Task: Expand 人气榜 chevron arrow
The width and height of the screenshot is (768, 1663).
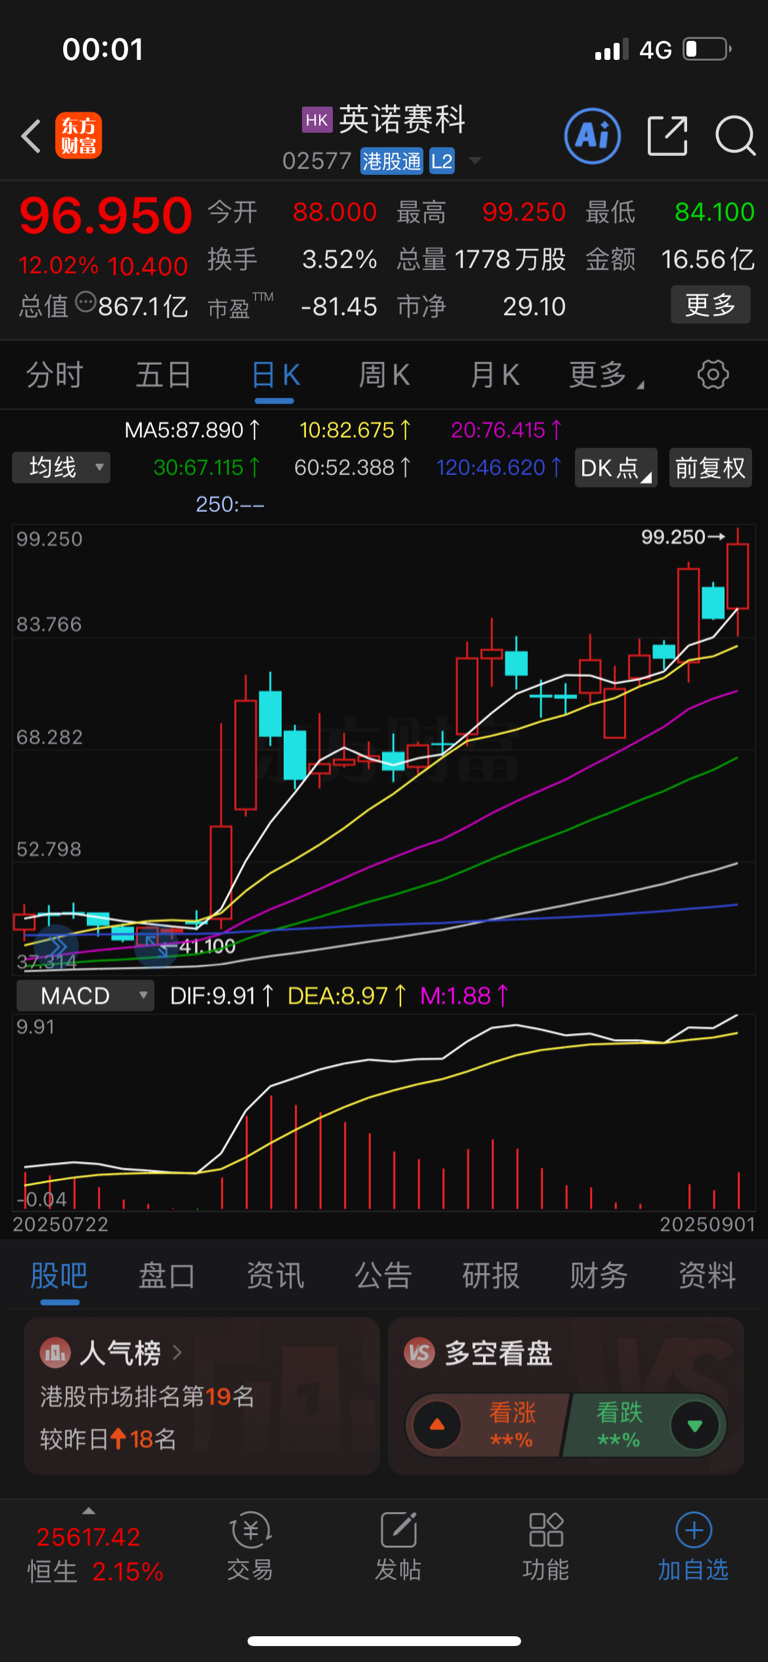Action: coord(177,1353)
